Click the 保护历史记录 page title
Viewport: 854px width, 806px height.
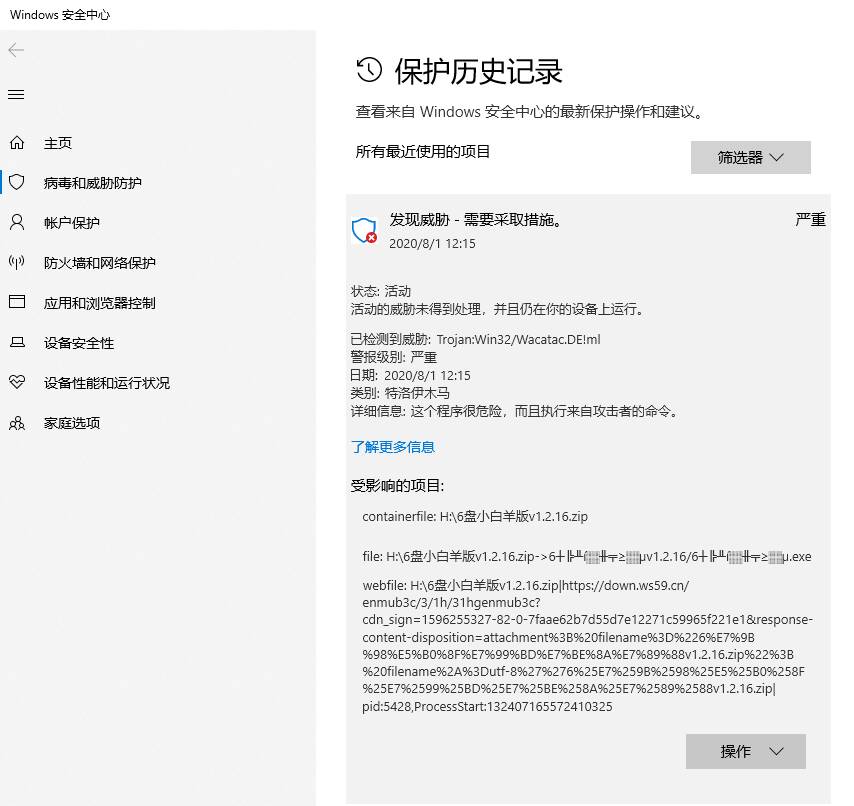click(x=478, y=71)
